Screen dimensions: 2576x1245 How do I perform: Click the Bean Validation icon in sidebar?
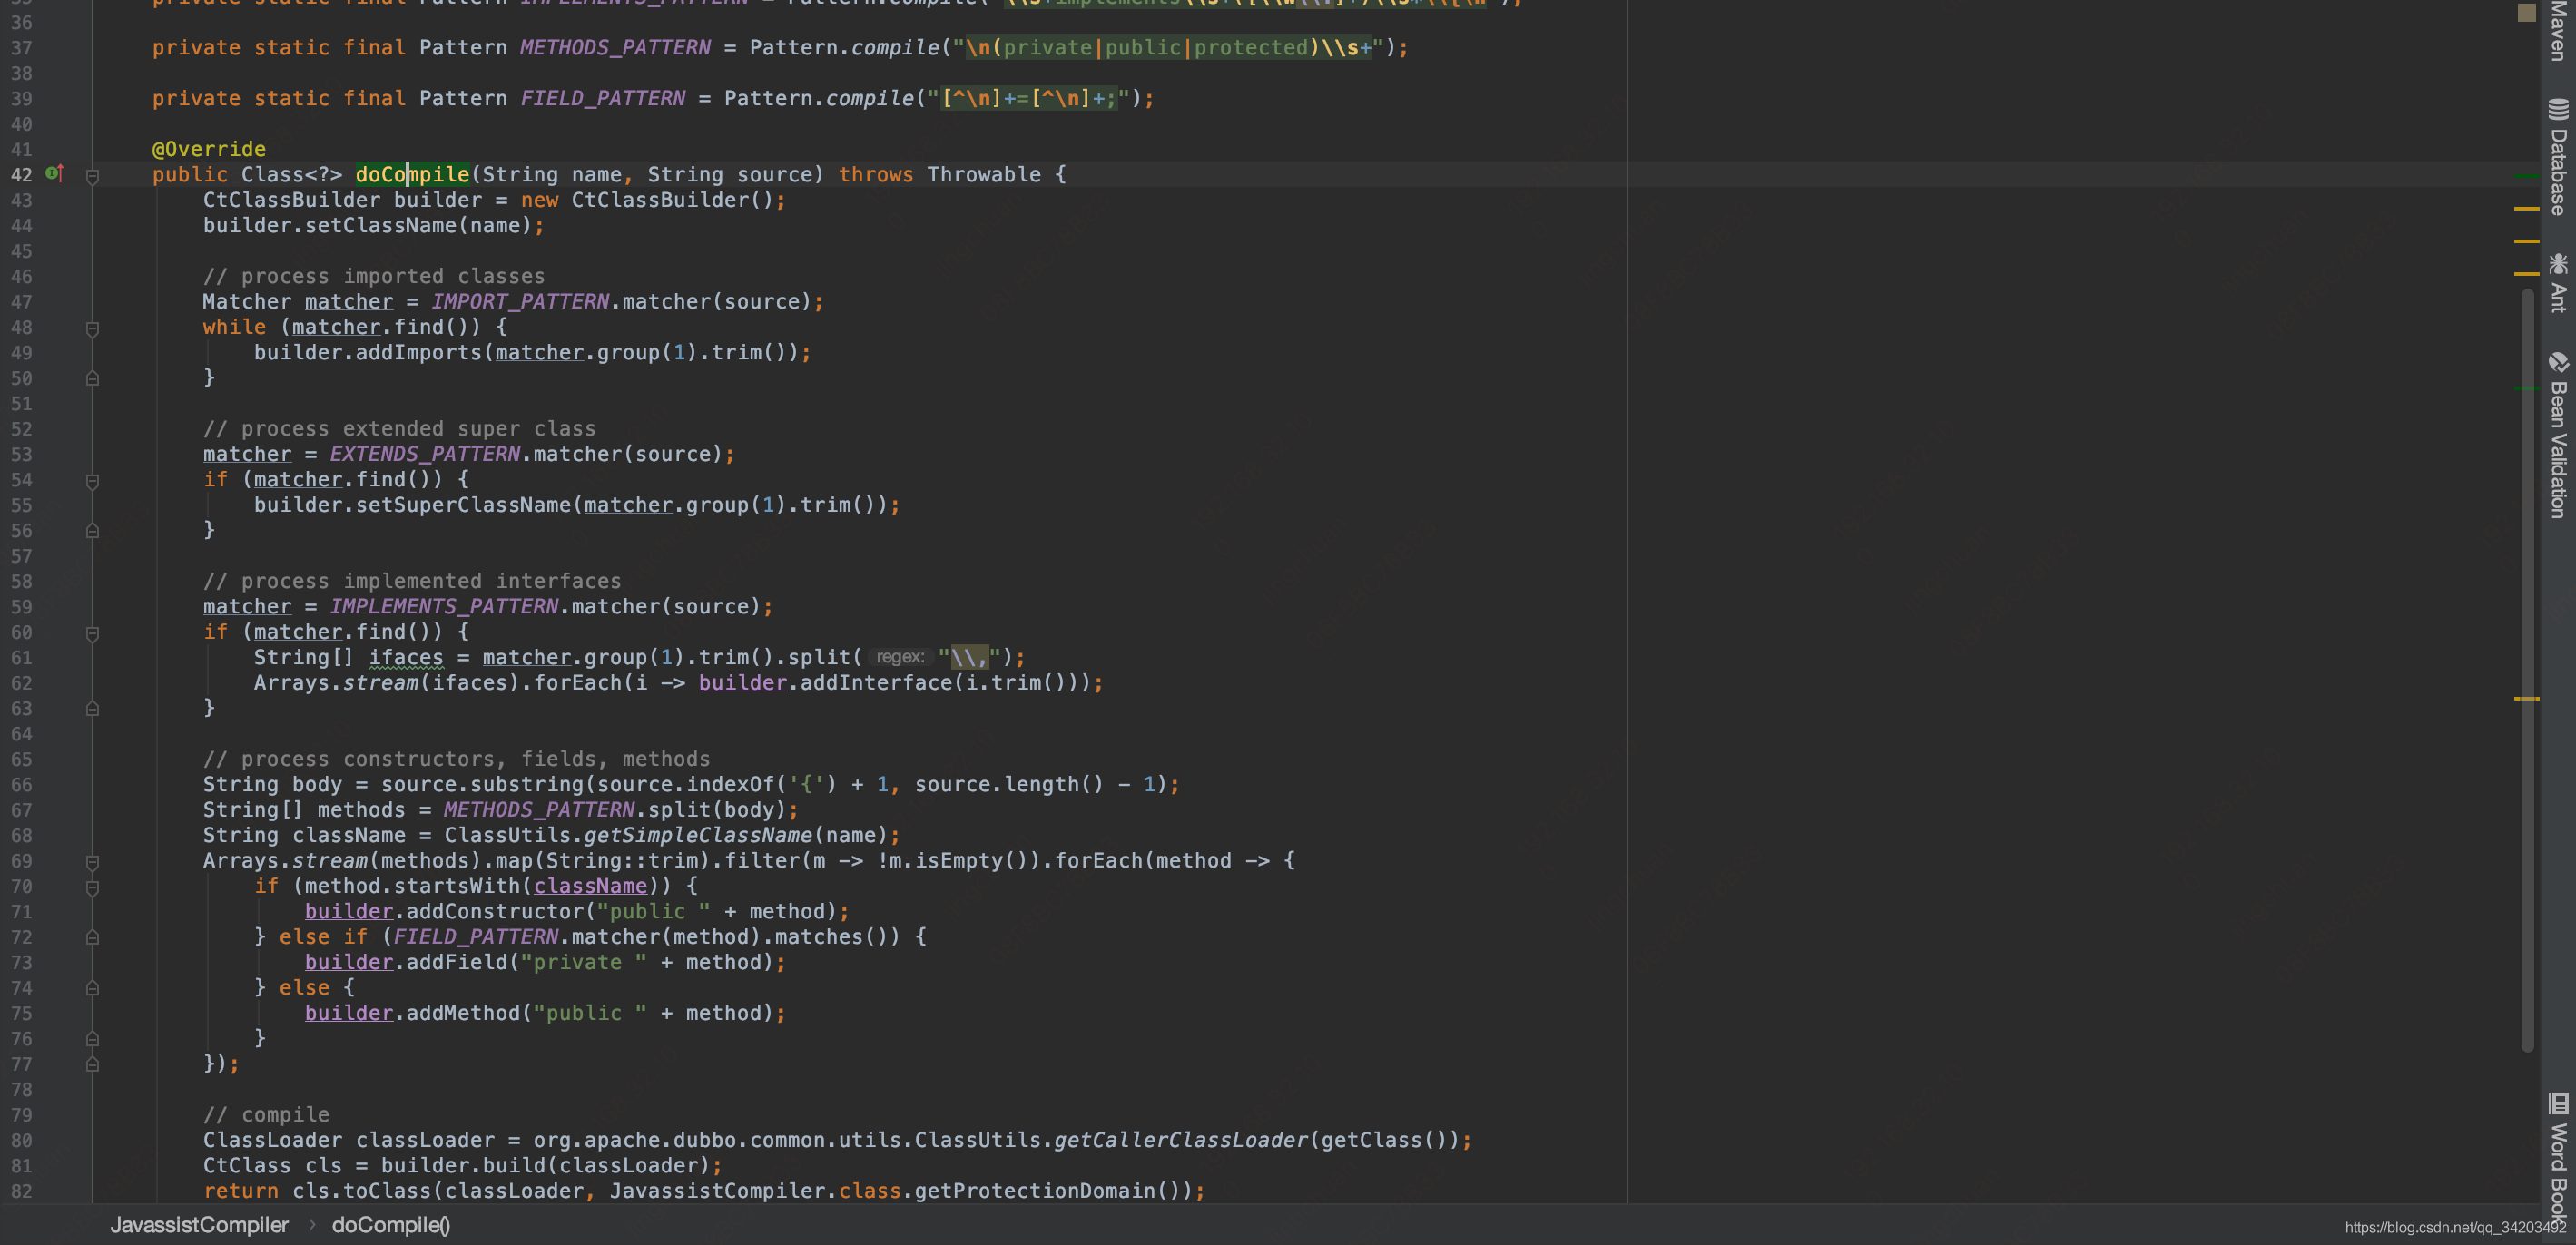coord(2558,362)
